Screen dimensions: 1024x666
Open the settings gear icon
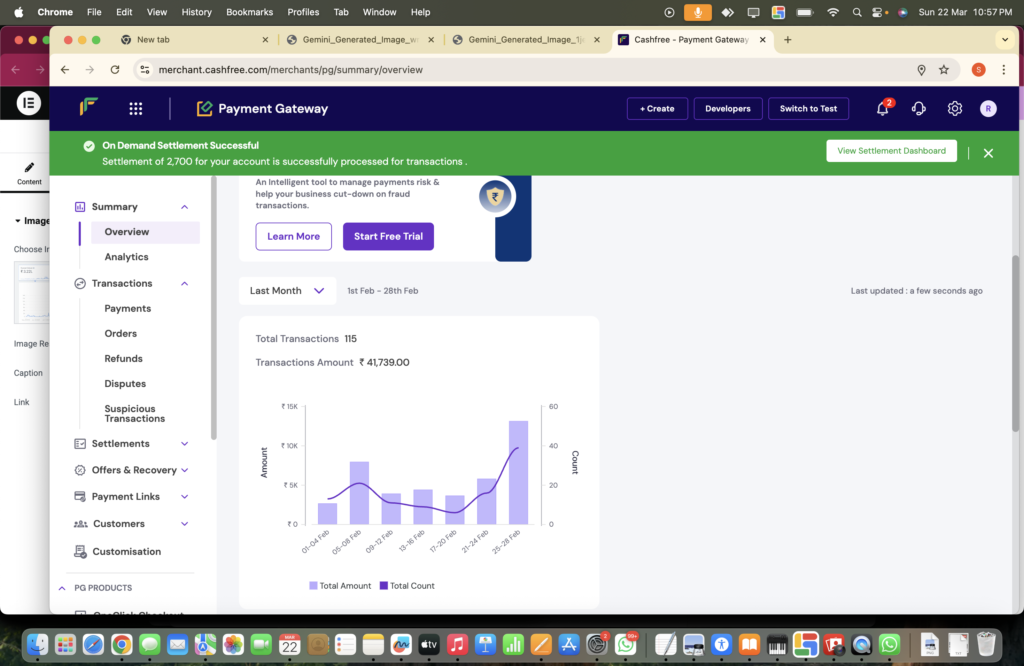pyautogui.click(x=954, y=109)
